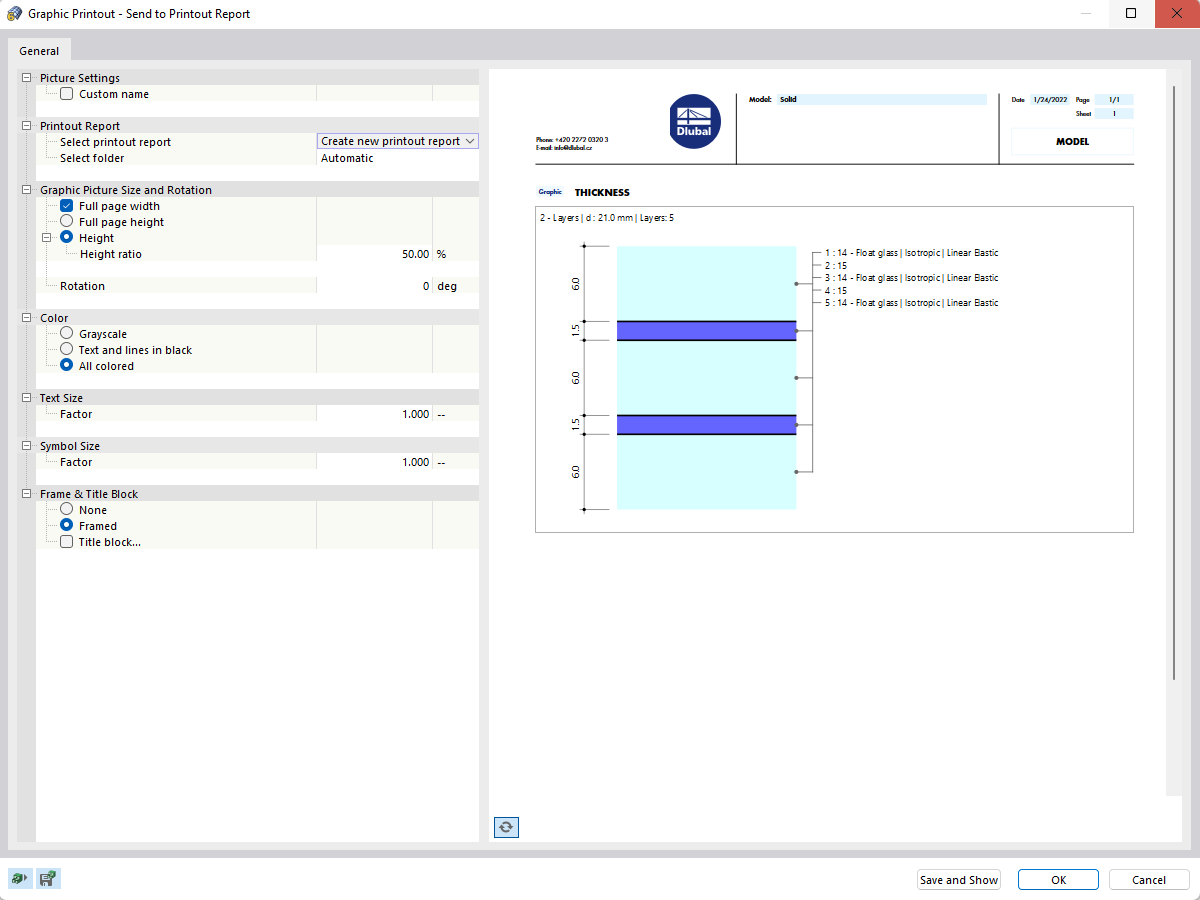Collapse the Printout Report section
The image size is (1200, 900).
[x=26, y=126]
